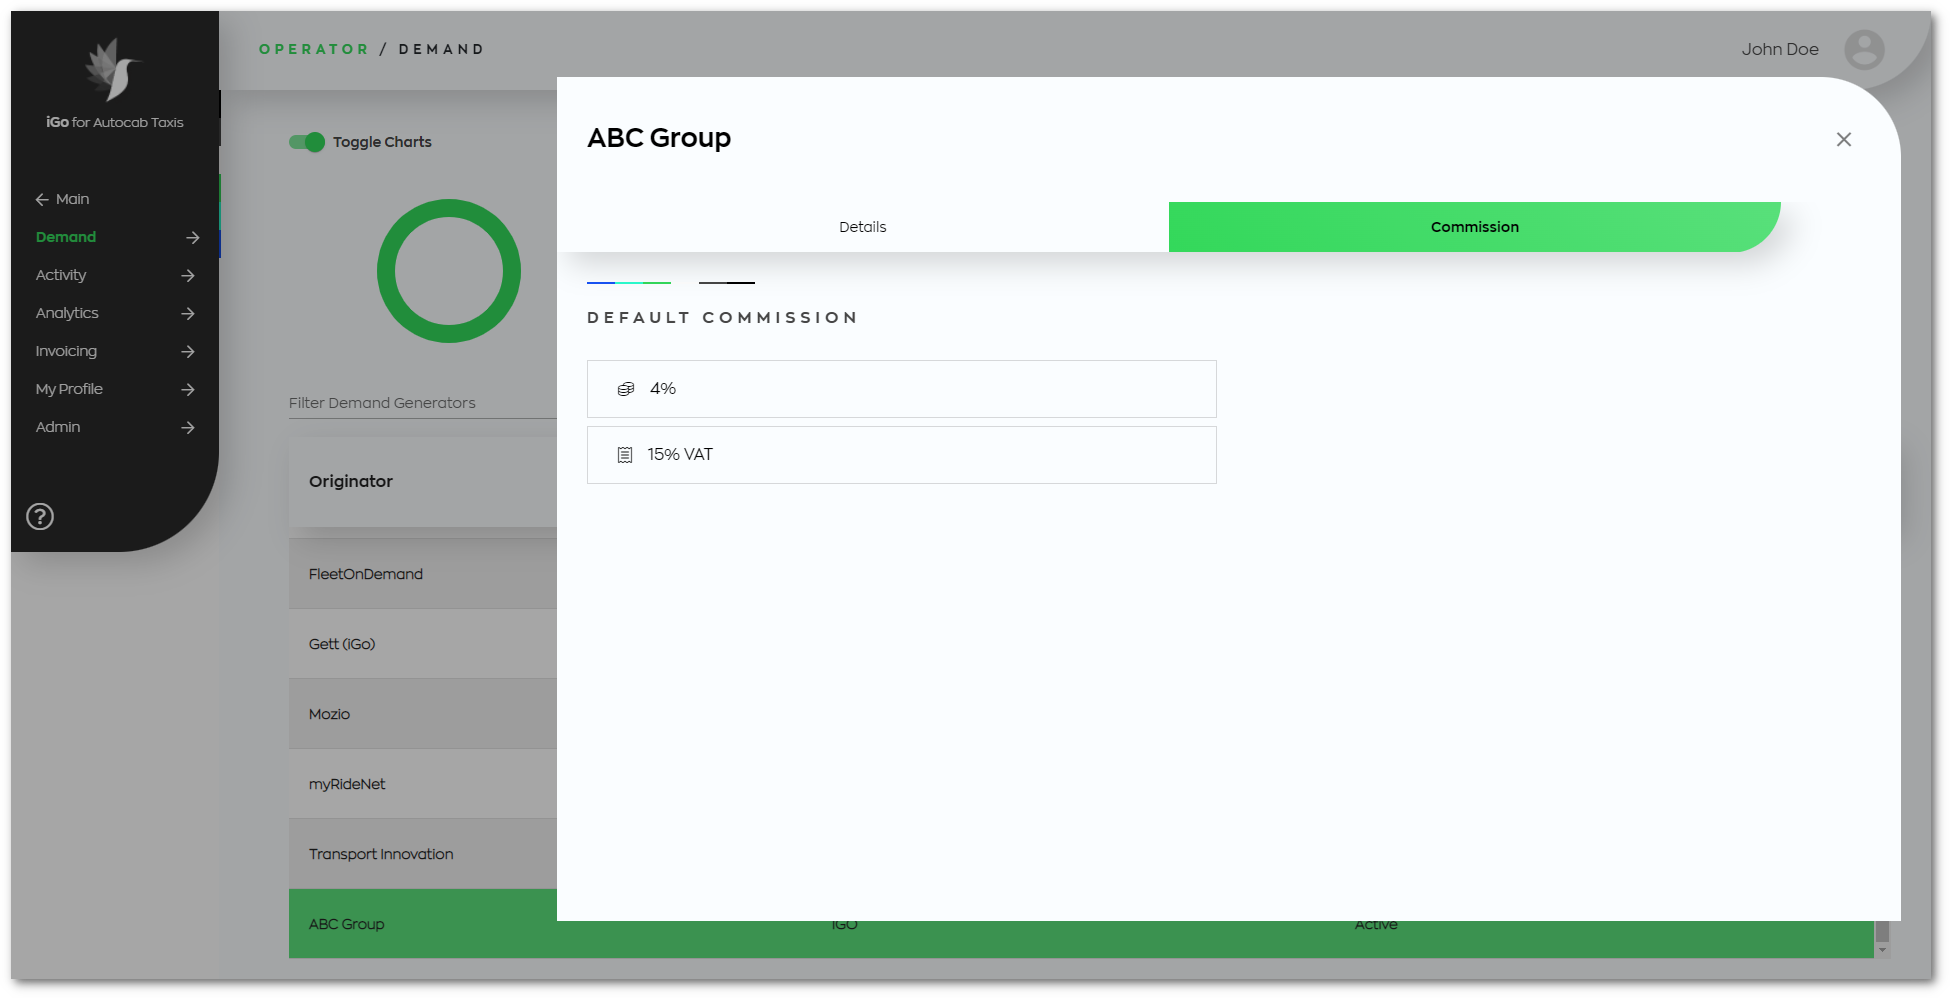Click the Originator column header
Viewport: 1950px width, 998px height.
351,481
